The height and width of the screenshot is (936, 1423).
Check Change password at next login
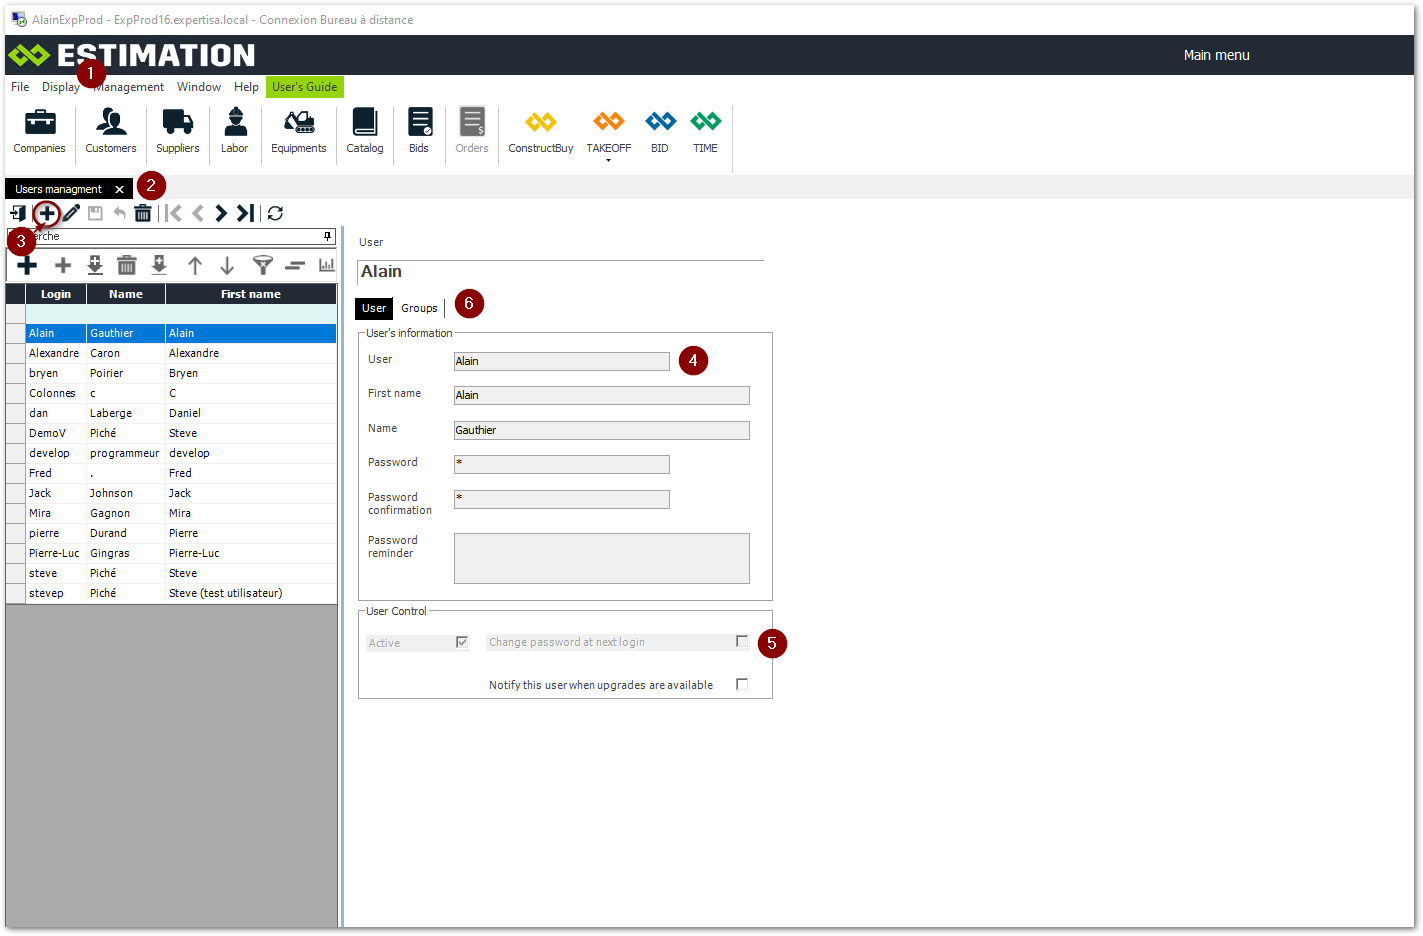pos(742,641)
